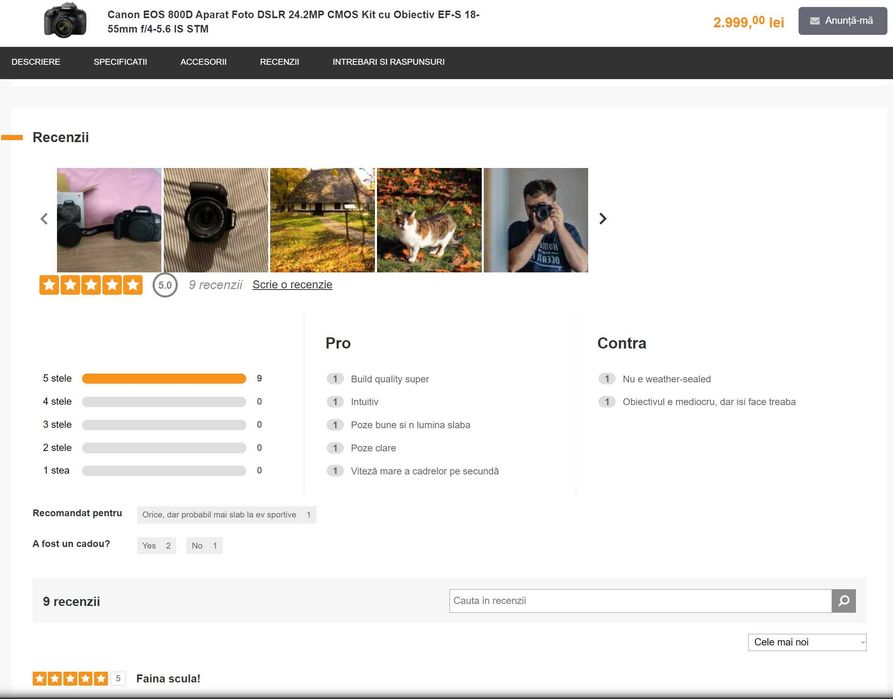893x699 pixels.
Task: Click the previous arrow of review photos
Action: pos(44,219)
